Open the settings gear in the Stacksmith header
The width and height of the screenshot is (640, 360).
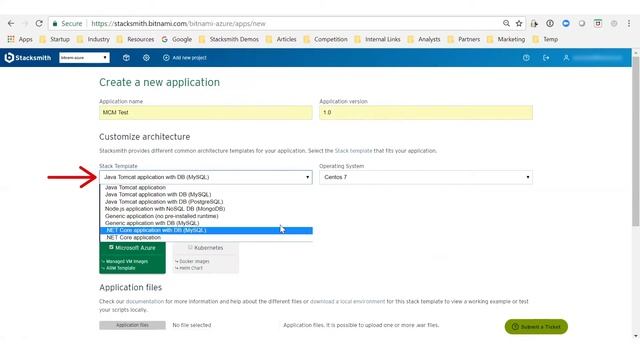[x=146, y=58]
